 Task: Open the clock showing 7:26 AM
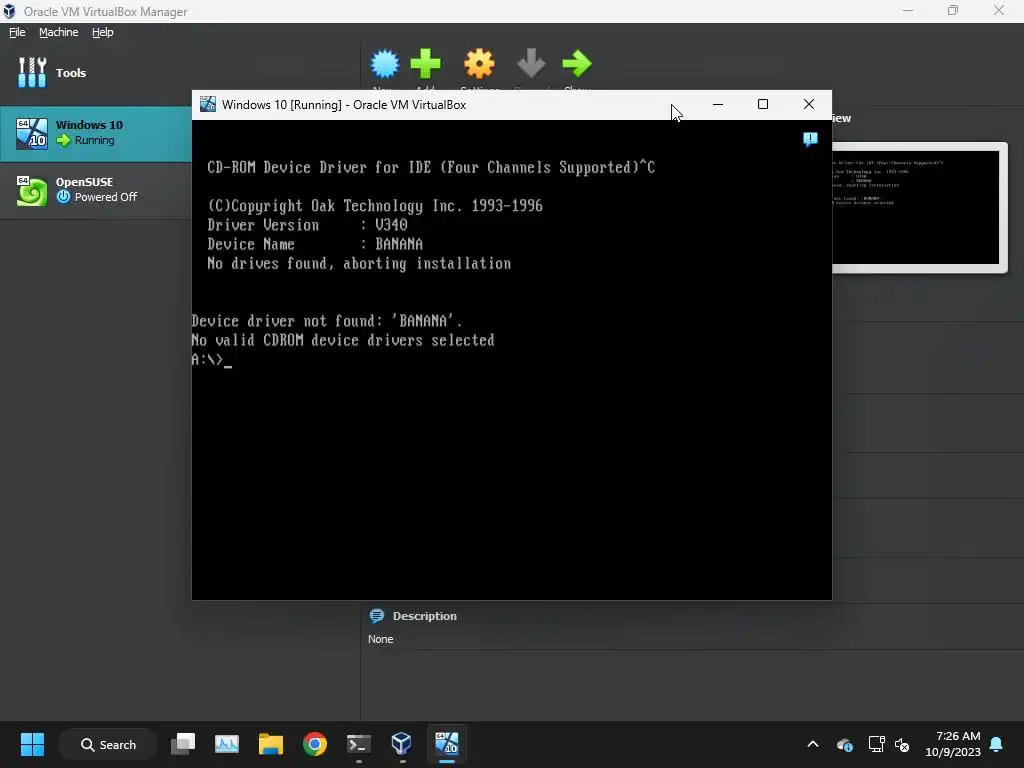point(953,744)
